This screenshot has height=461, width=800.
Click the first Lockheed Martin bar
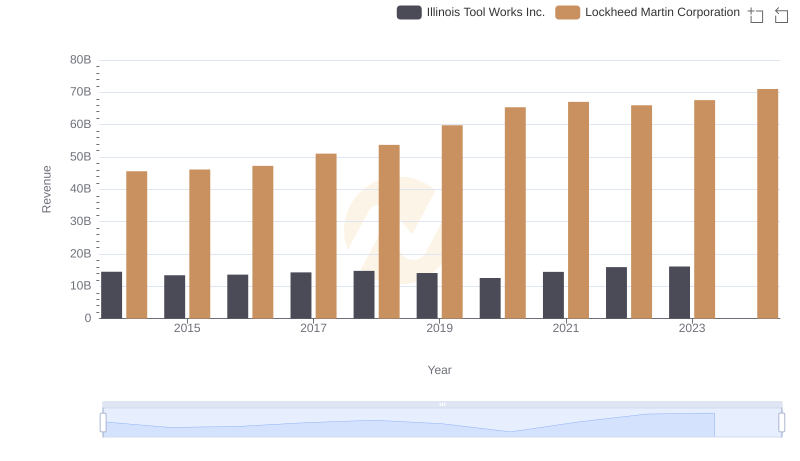137,245
